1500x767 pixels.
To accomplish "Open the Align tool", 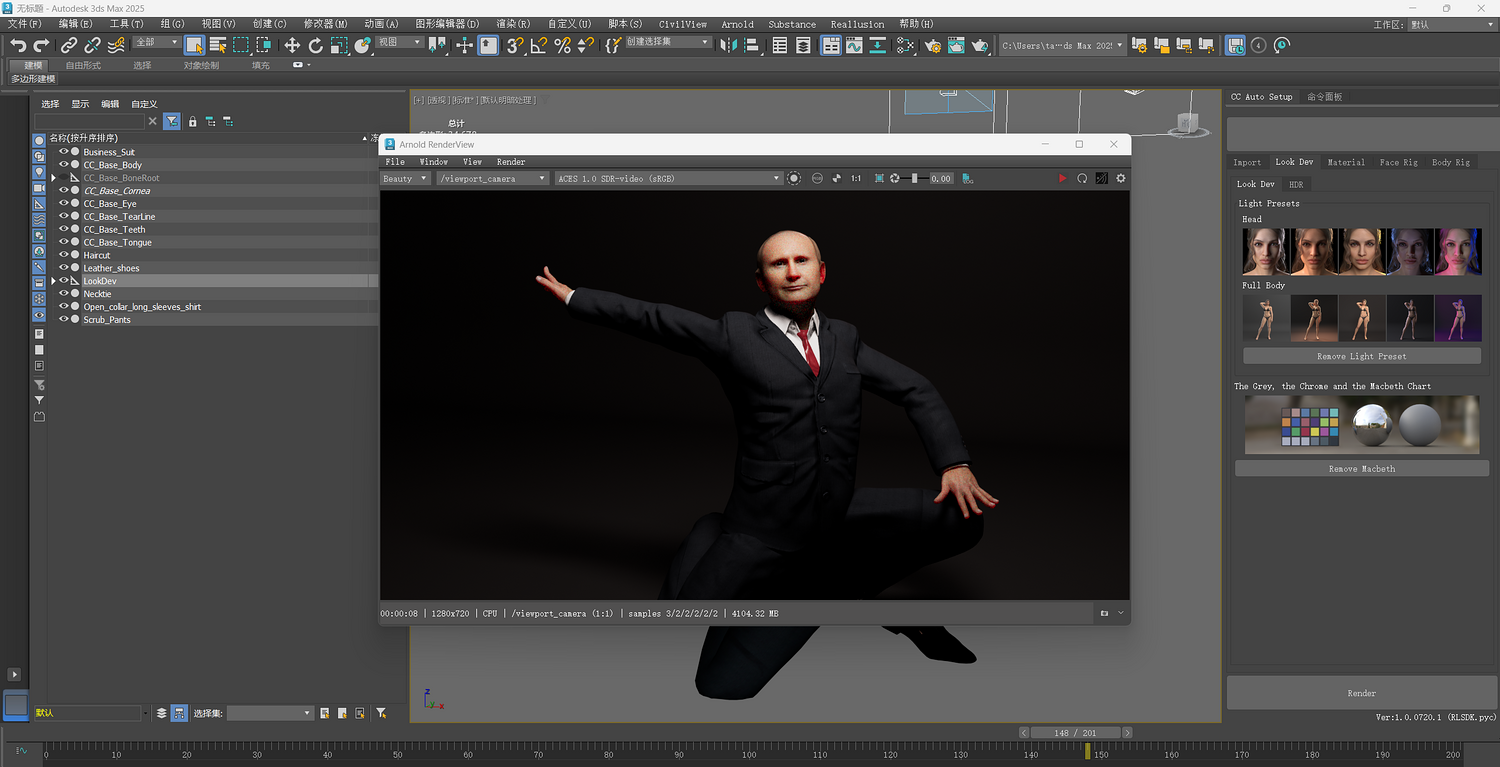I will click(x=752, y=45).
